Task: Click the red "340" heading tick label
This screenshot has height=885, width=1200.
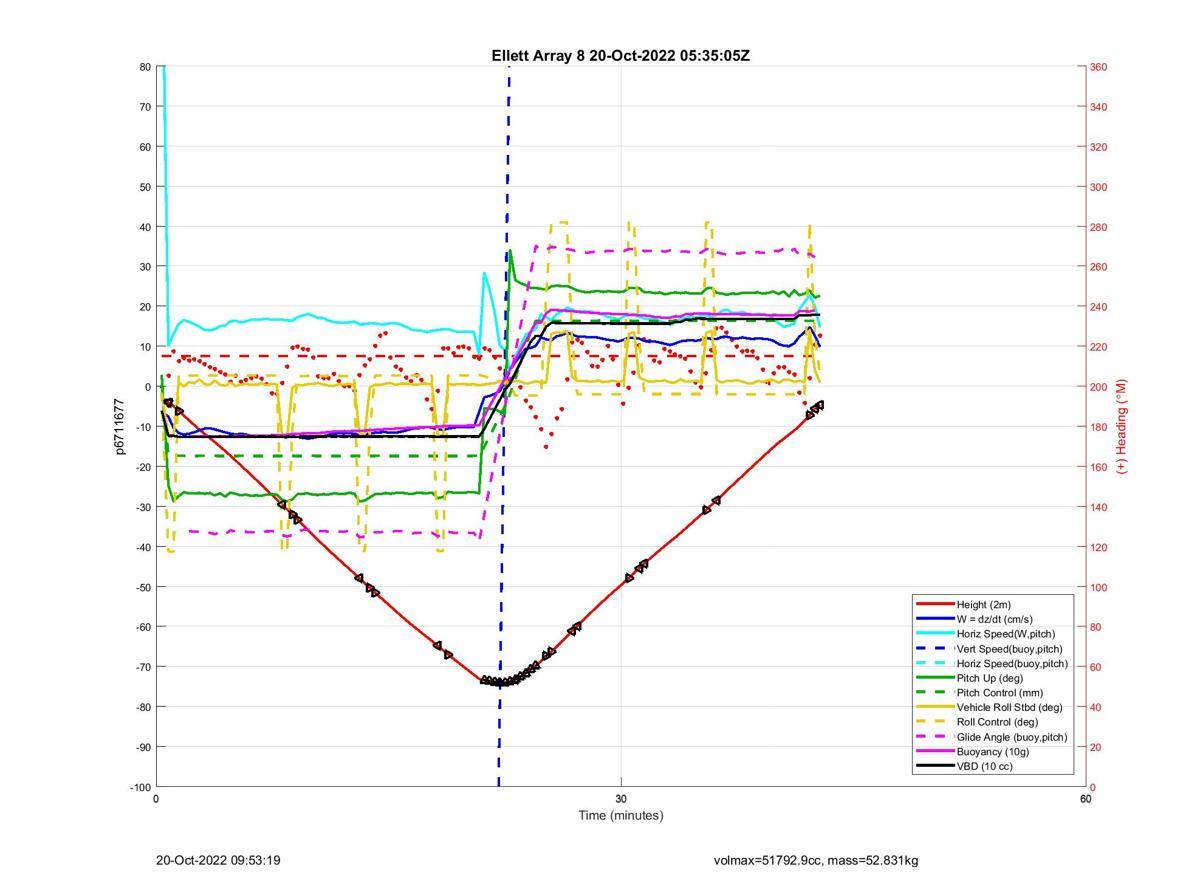Action: (1098, 107)
